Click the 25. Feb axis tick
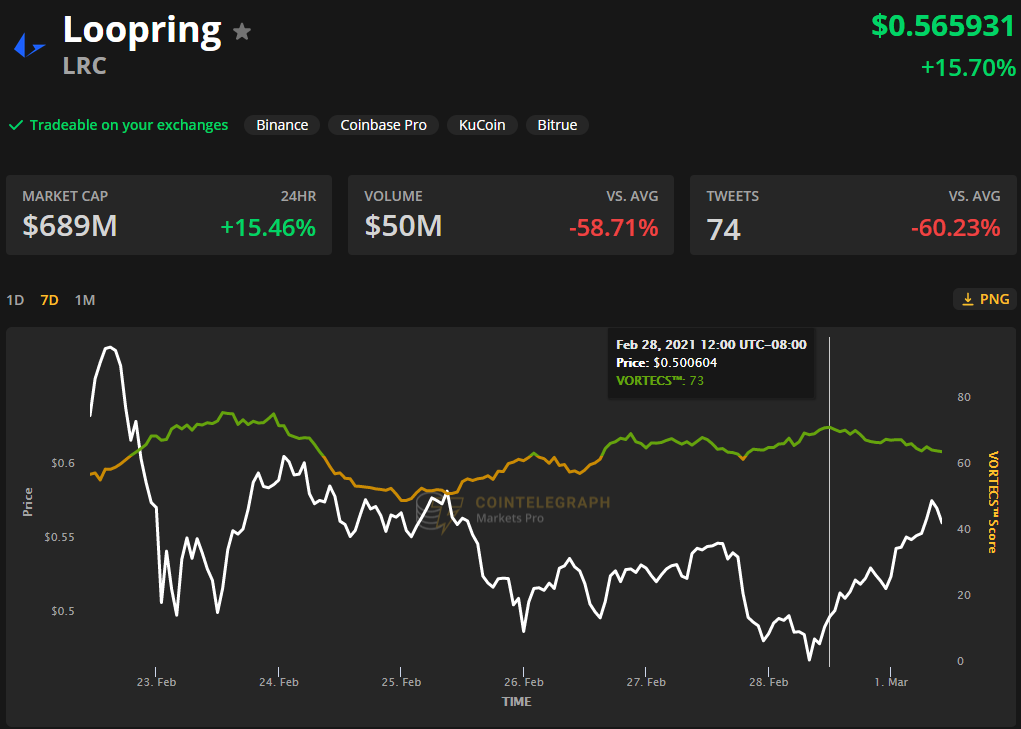1021x729 pixels. 401,682
